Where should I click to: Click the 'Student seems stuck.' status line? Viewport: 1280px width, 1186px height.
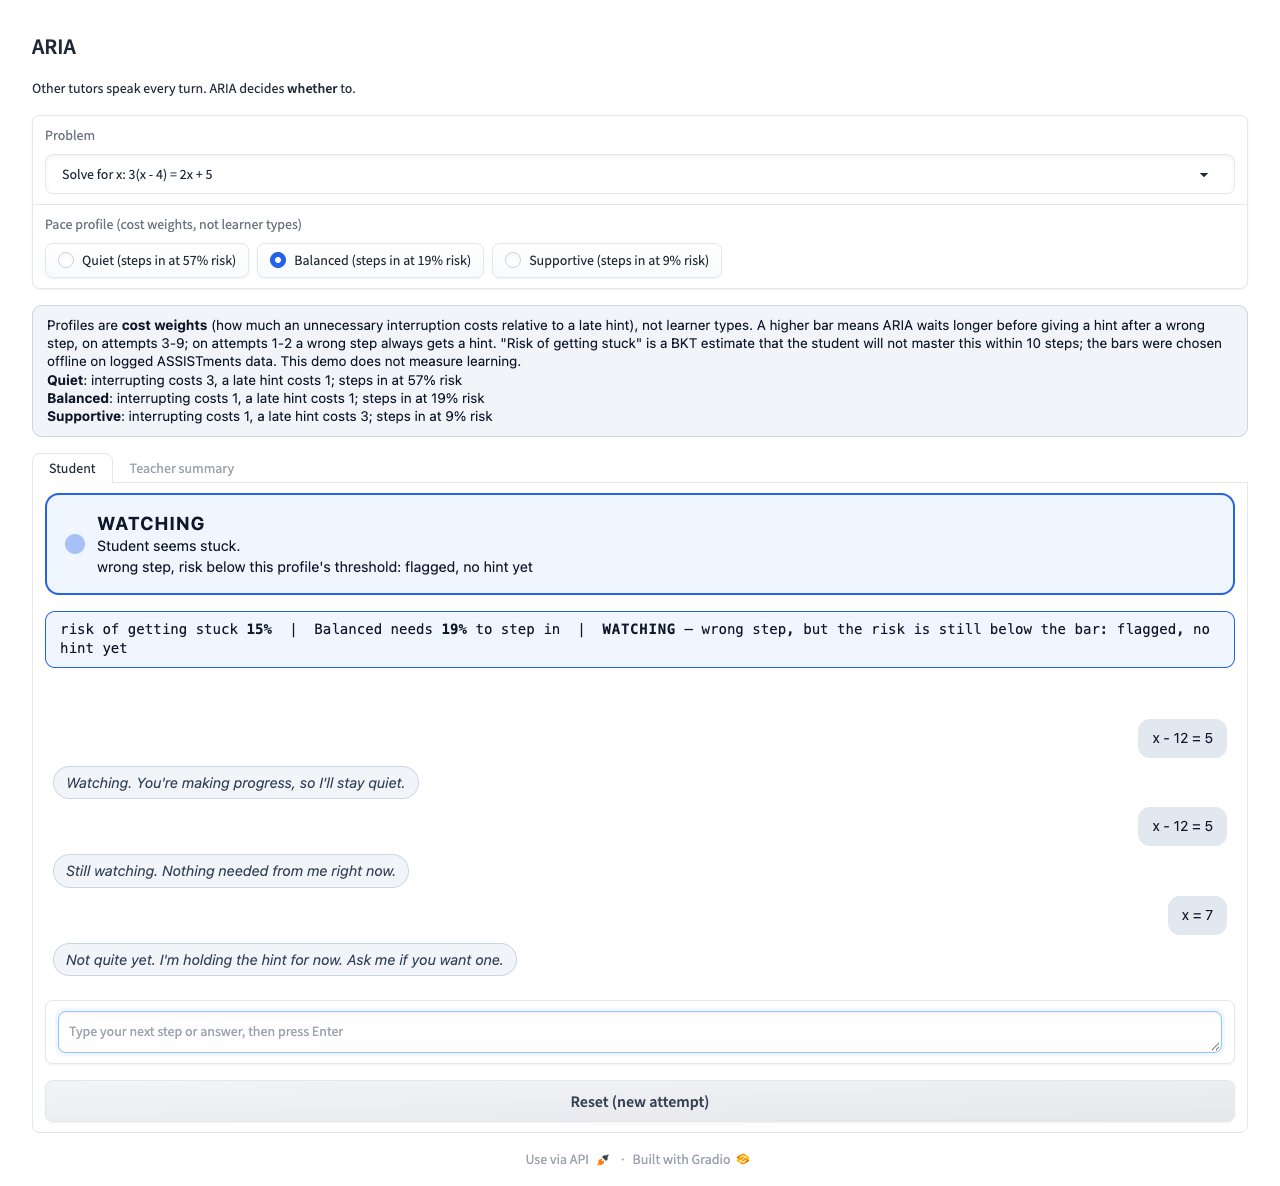coord(168,546)
